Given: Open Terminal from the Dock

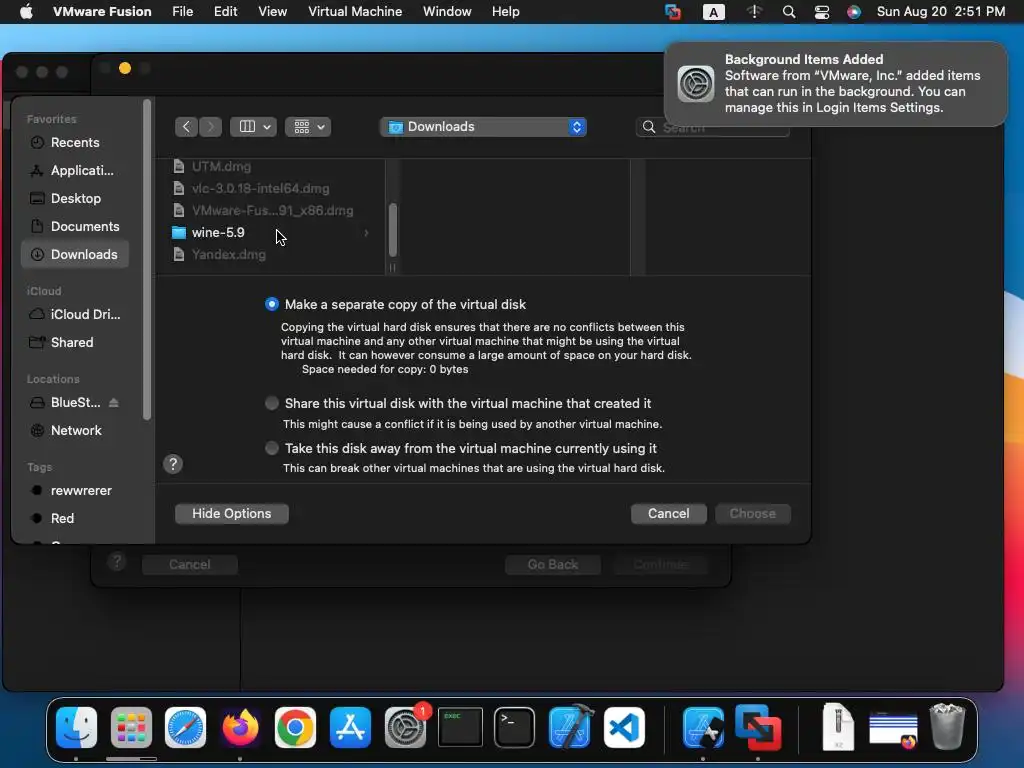Looking at the screenshot, I should 515,727.
